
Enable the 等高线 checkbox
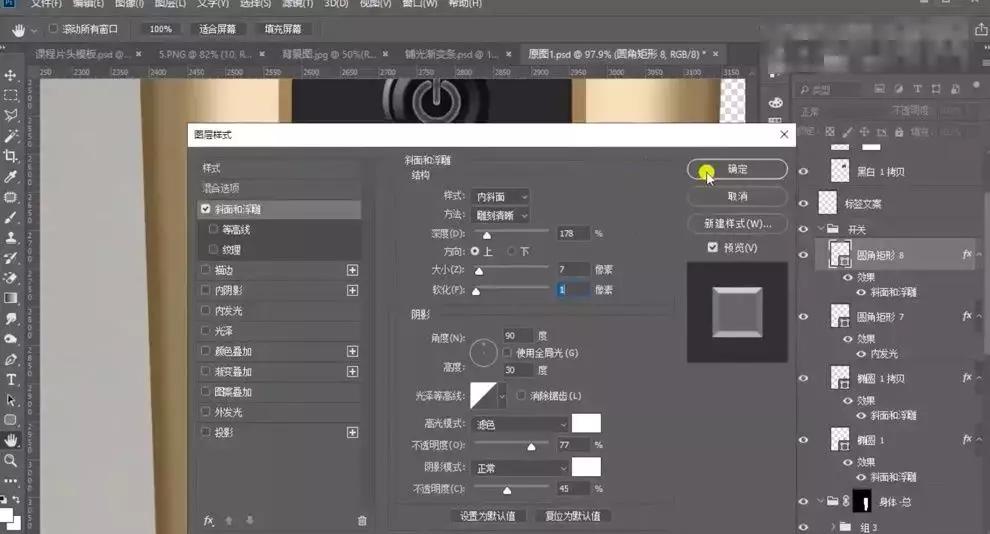pos(213,229)
